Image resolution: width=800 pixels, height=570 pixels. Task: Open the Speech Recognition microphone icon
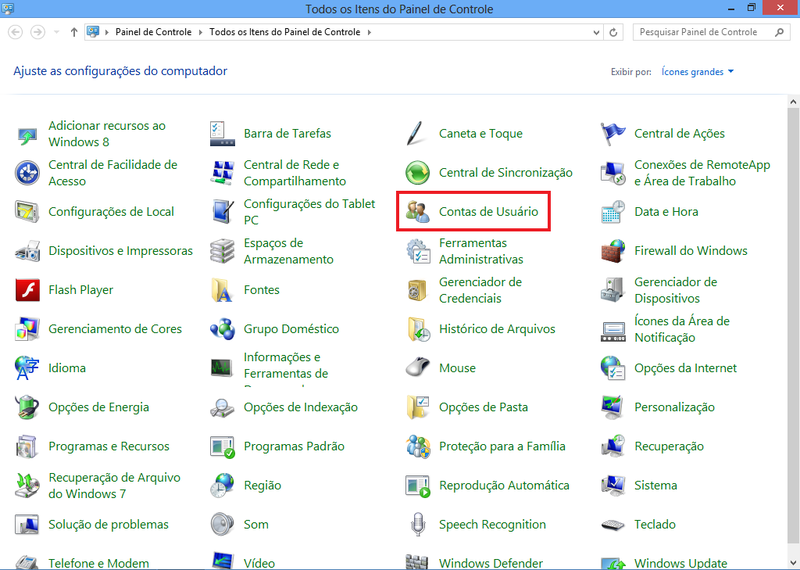click(x=418, y=524)
